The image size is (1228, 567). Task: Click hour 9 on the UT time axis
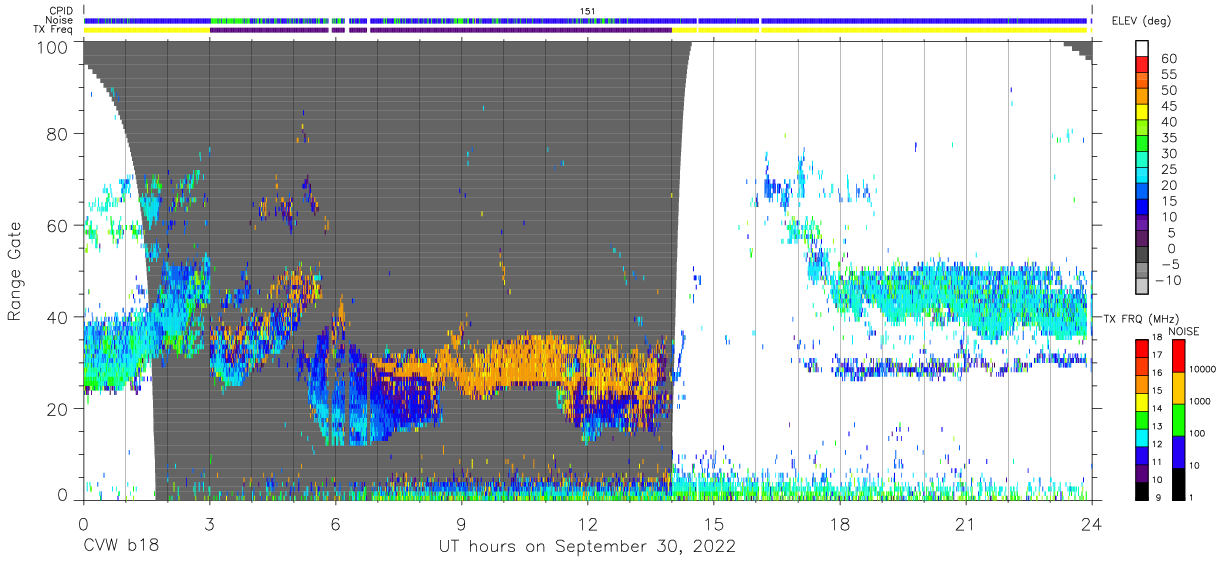tap(461, 524)
